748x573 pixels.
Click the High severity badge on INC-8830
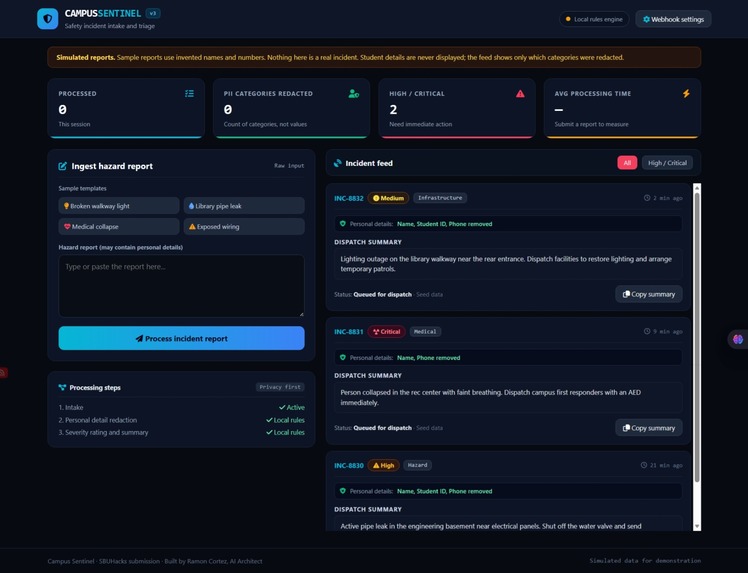click(x=384, y=465)
